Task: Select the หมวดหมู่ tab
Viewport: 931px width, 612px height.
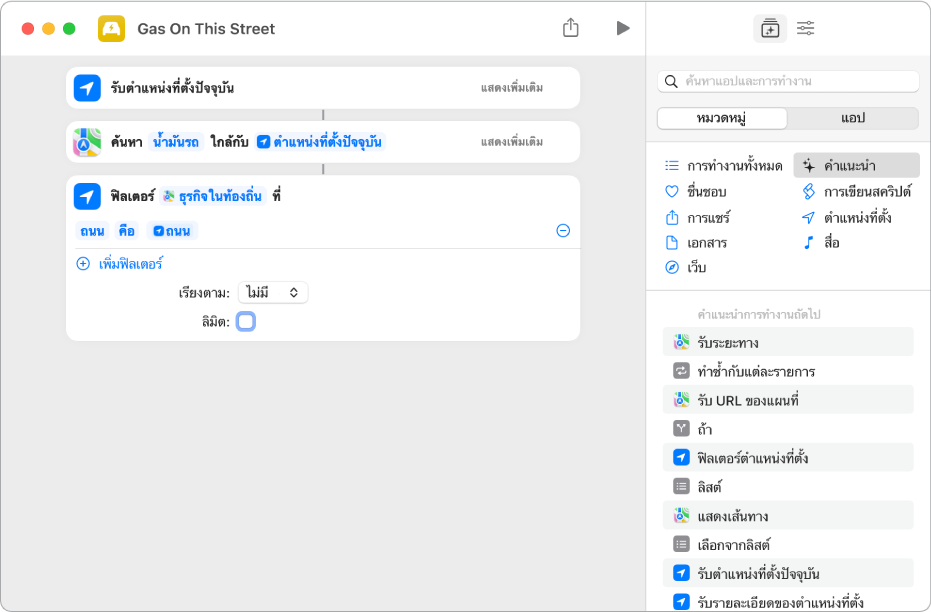Action: click(x=722, y=118)
